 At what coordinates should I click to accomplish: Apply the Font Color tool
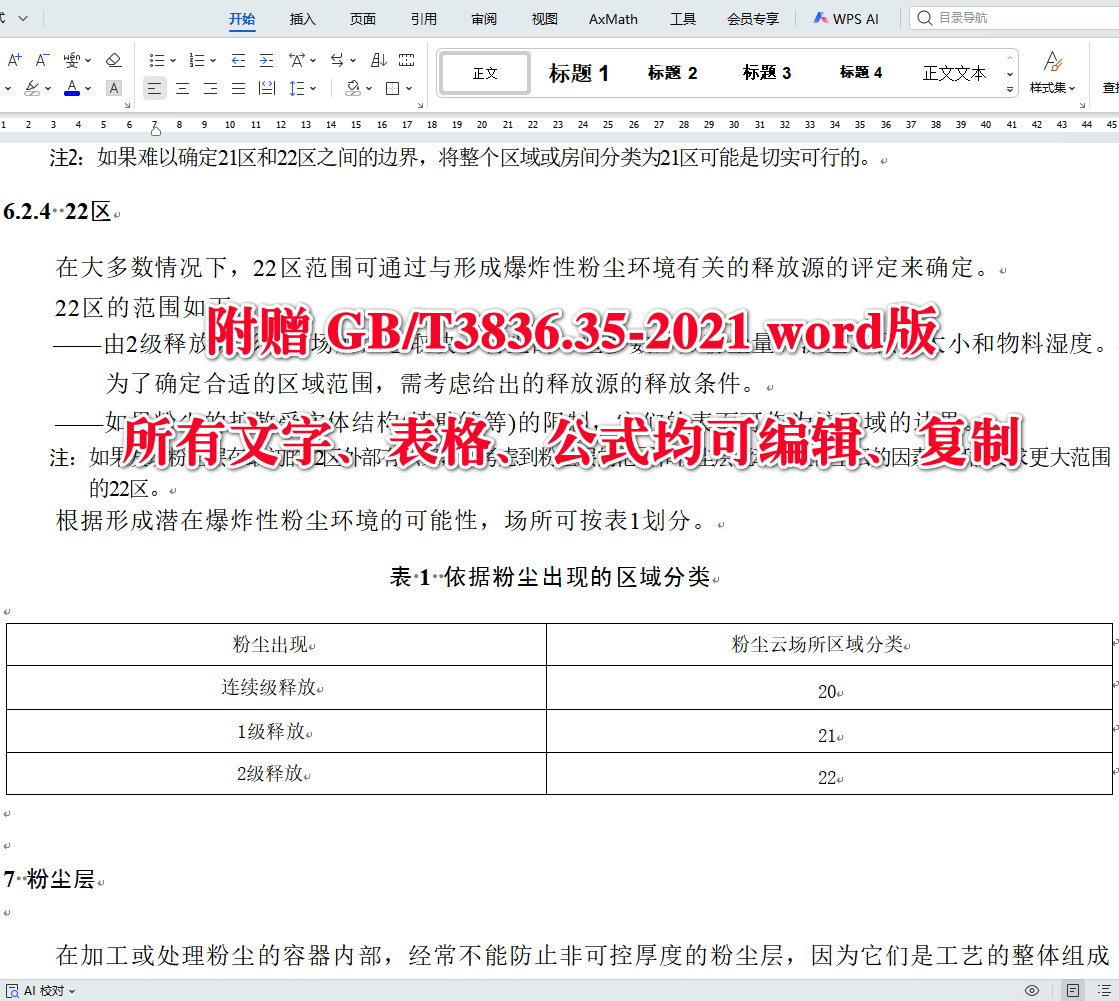click(x=71, y=88)
